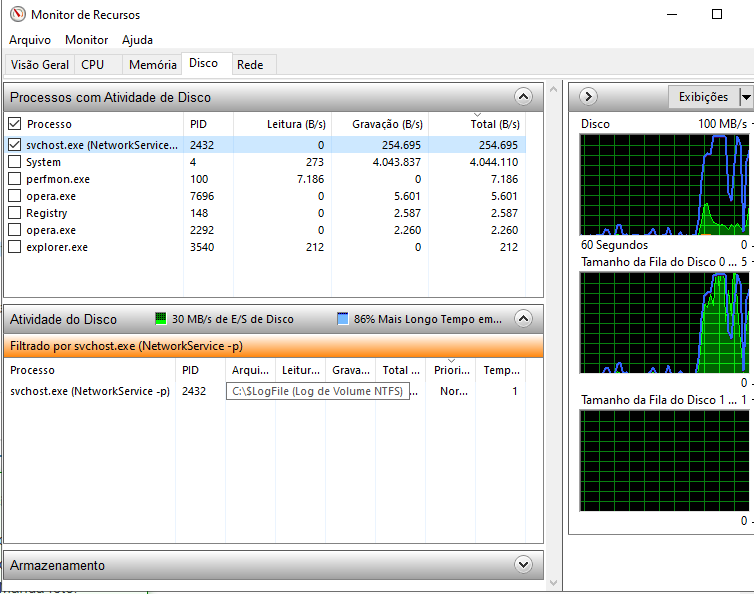Check the explorer.exe checkbox
The width and height of the screenshot is (754, 594).
coord(14,247)
